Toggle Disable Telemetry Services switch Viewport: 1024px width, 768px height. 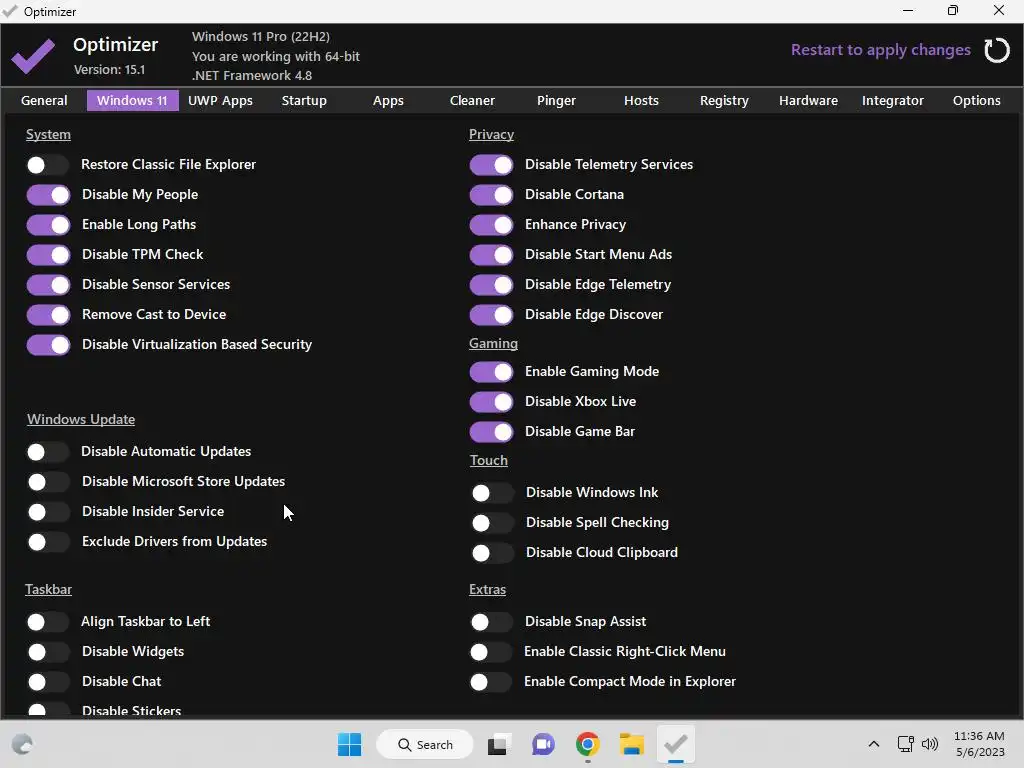(491, 165)
